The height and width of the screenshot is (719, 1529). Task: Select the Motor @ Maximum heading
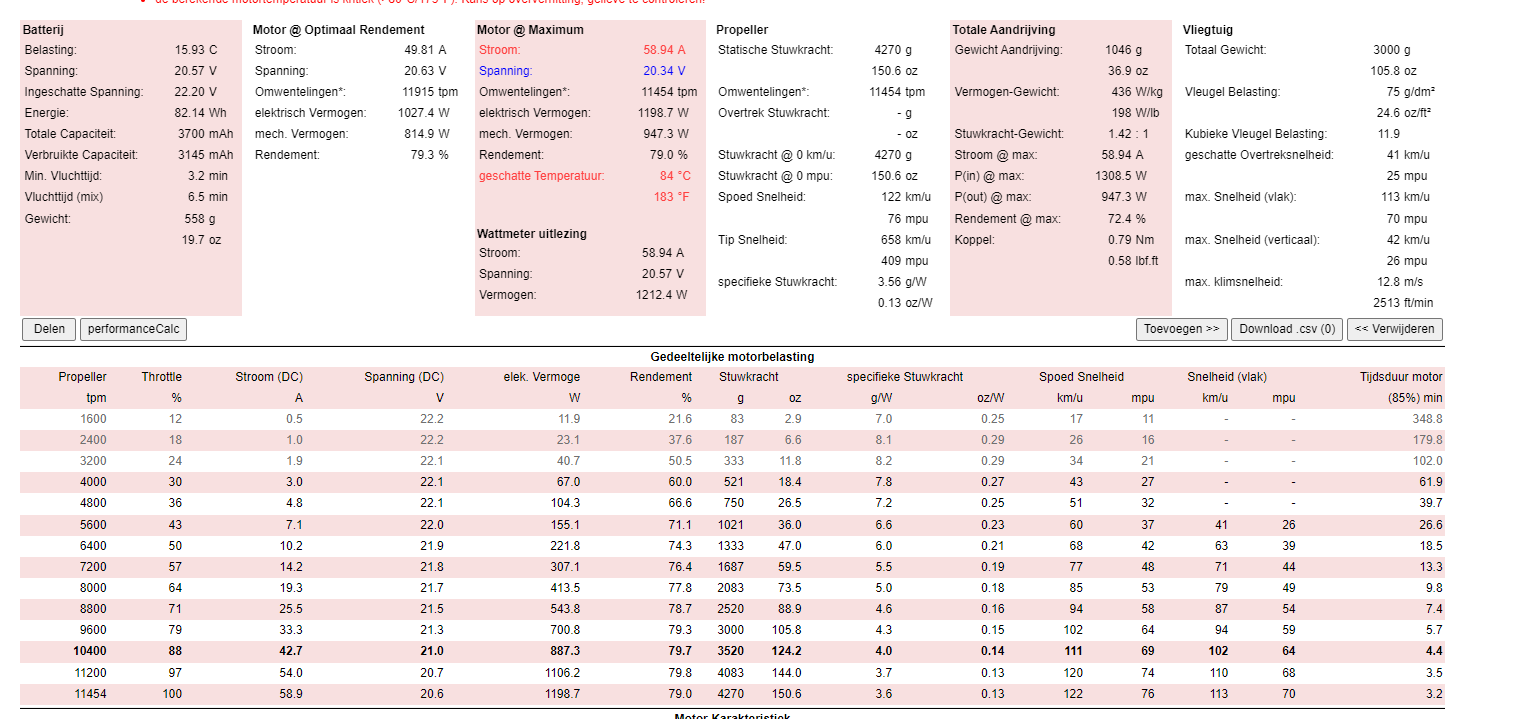tap(530, 30)
